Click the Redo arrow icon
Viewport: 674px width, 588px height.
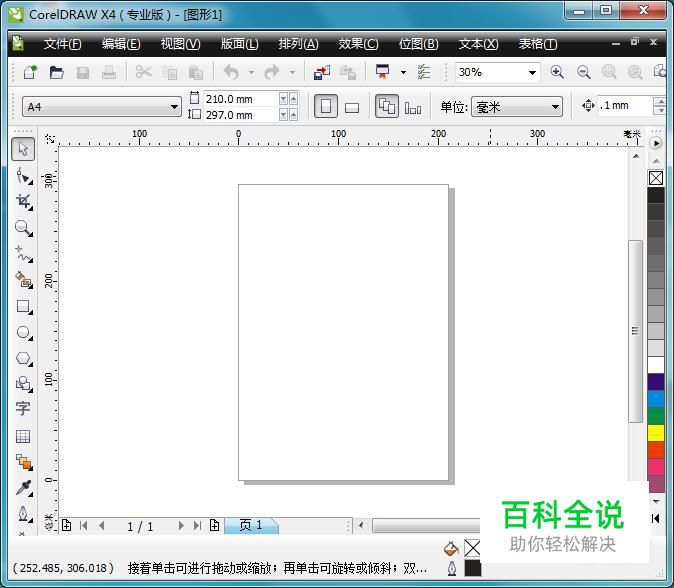click(x=272, y=72)
